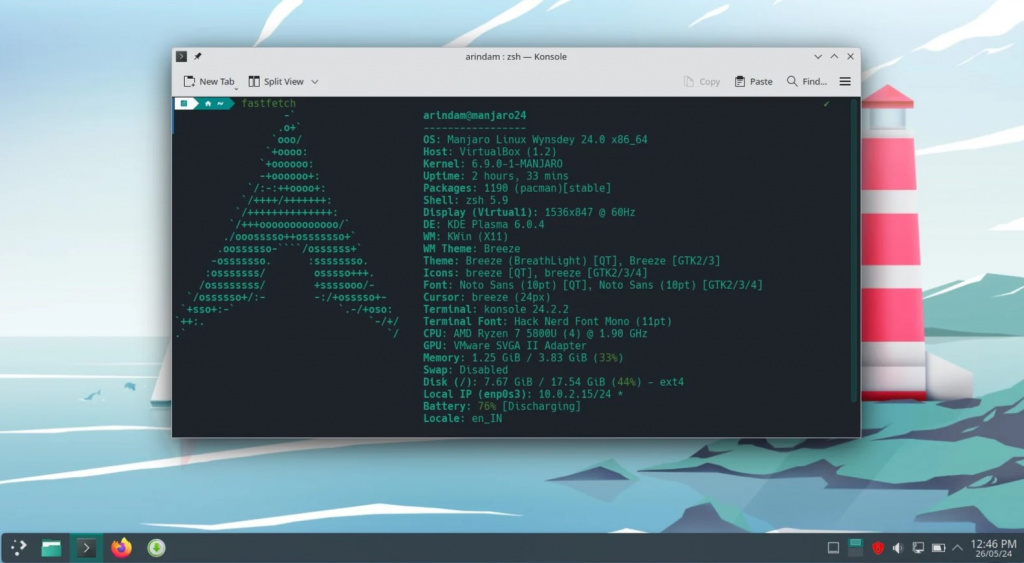
Task: Click the Battery: 76% [Discharging] line
Action: [502, 406]
